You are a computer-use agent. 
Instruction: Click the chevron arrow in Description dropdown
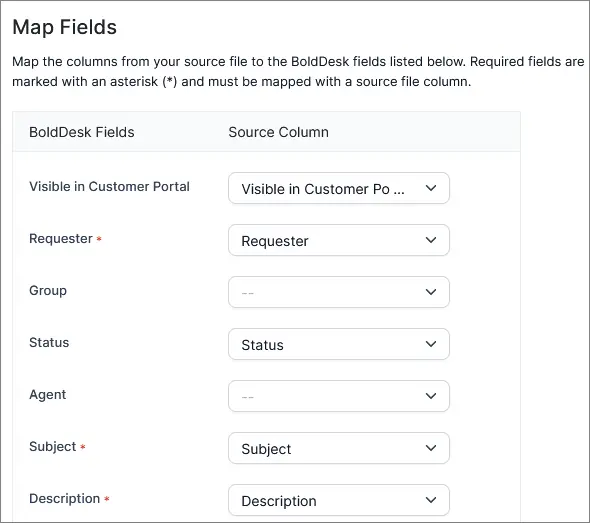click(x=431, y=499)
